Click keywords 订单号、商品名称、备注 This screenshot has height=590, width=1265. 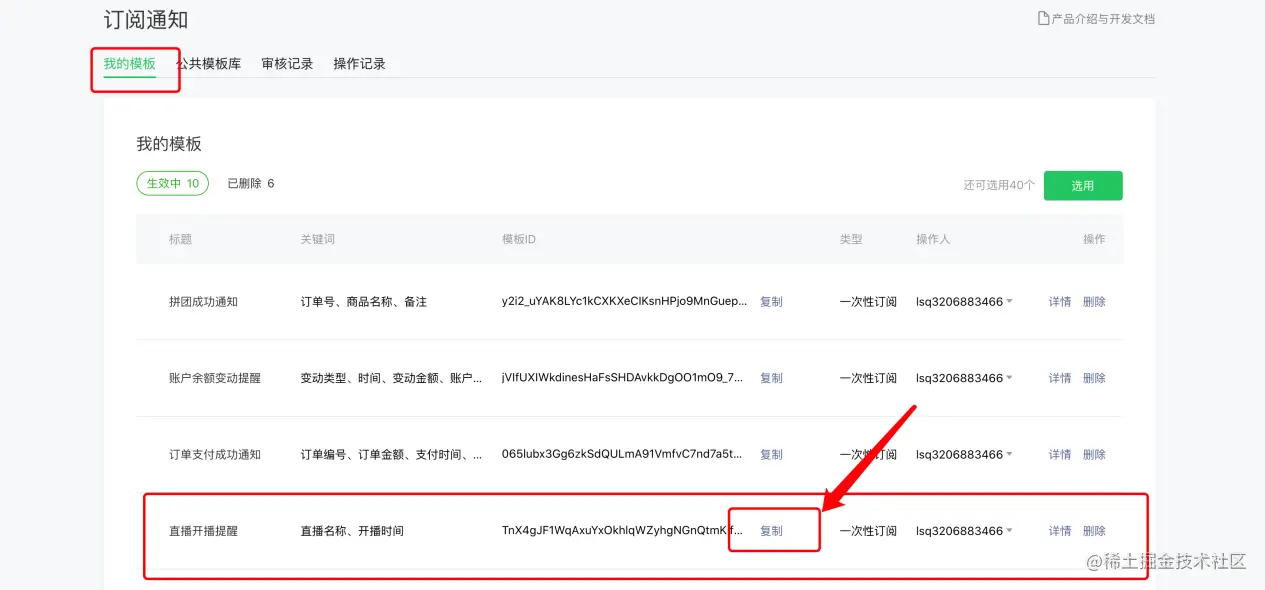pos(364,302)
